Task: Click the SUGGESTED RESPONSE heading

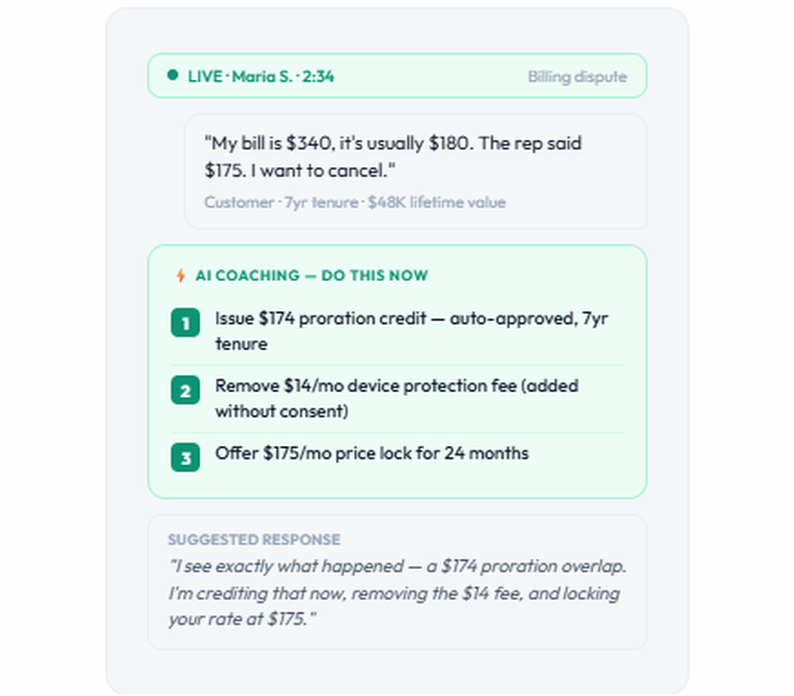Action: pos(254,539)
